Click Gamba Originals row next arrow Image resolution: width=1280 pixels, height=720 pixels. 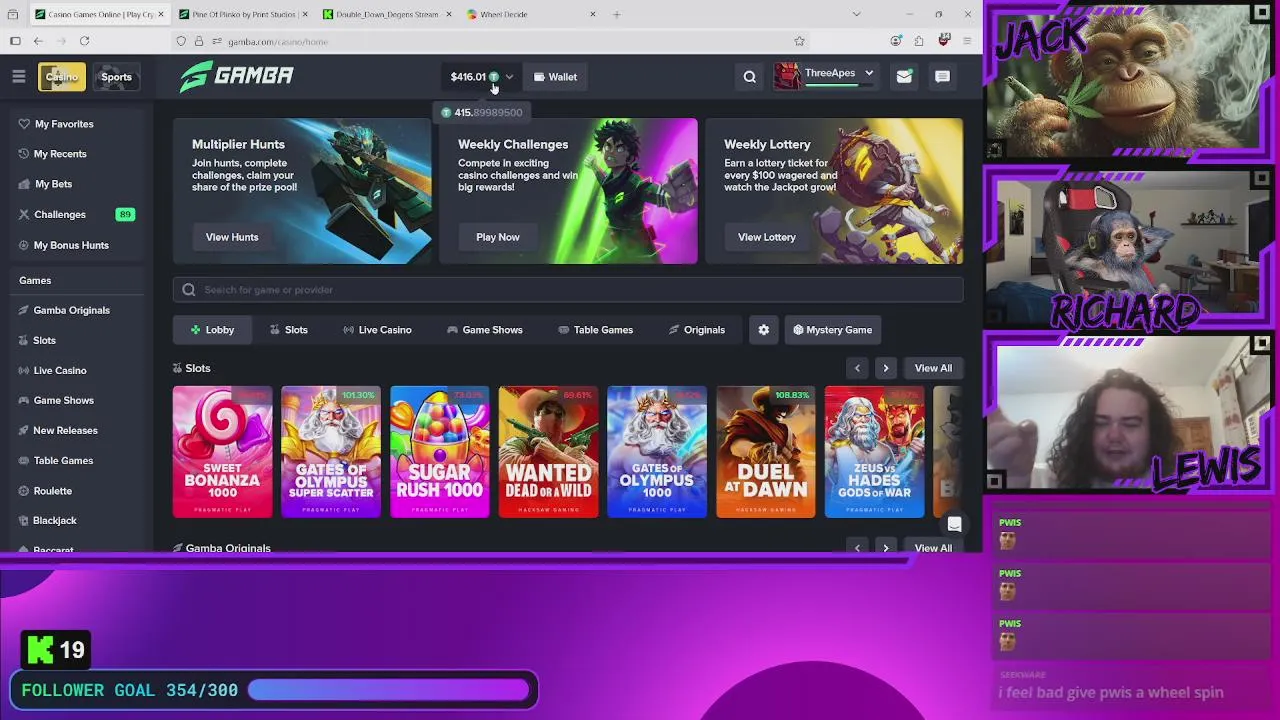tap(885, 548)
